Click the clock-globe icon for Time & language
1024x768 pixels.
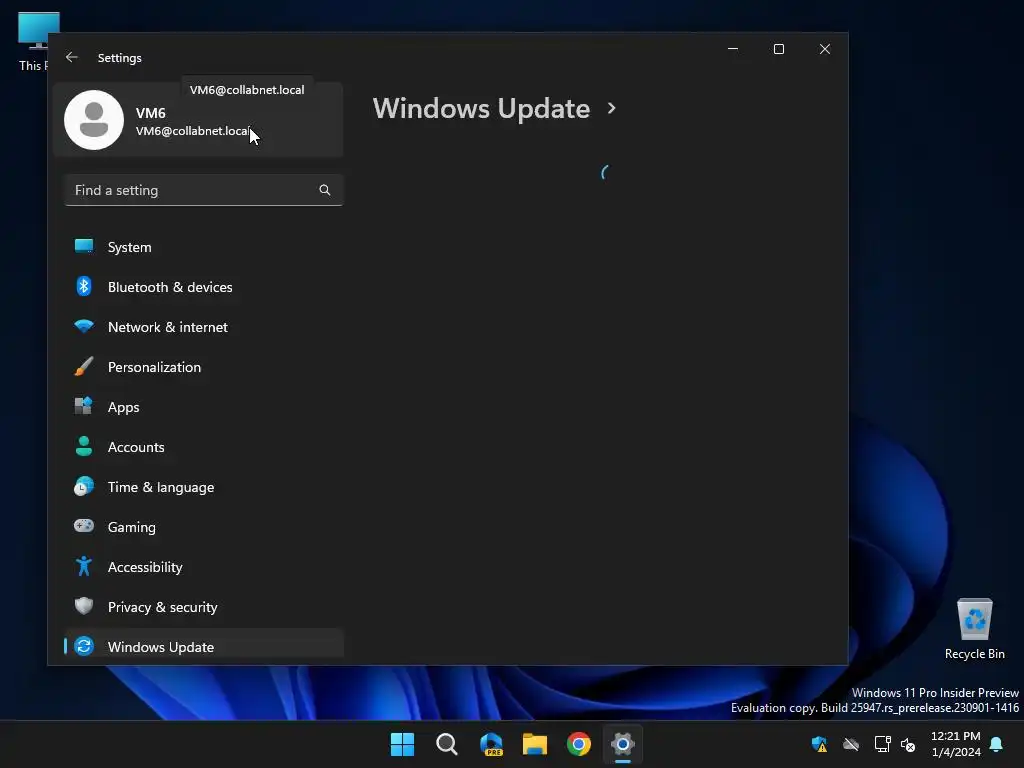[x=84, y=487]
